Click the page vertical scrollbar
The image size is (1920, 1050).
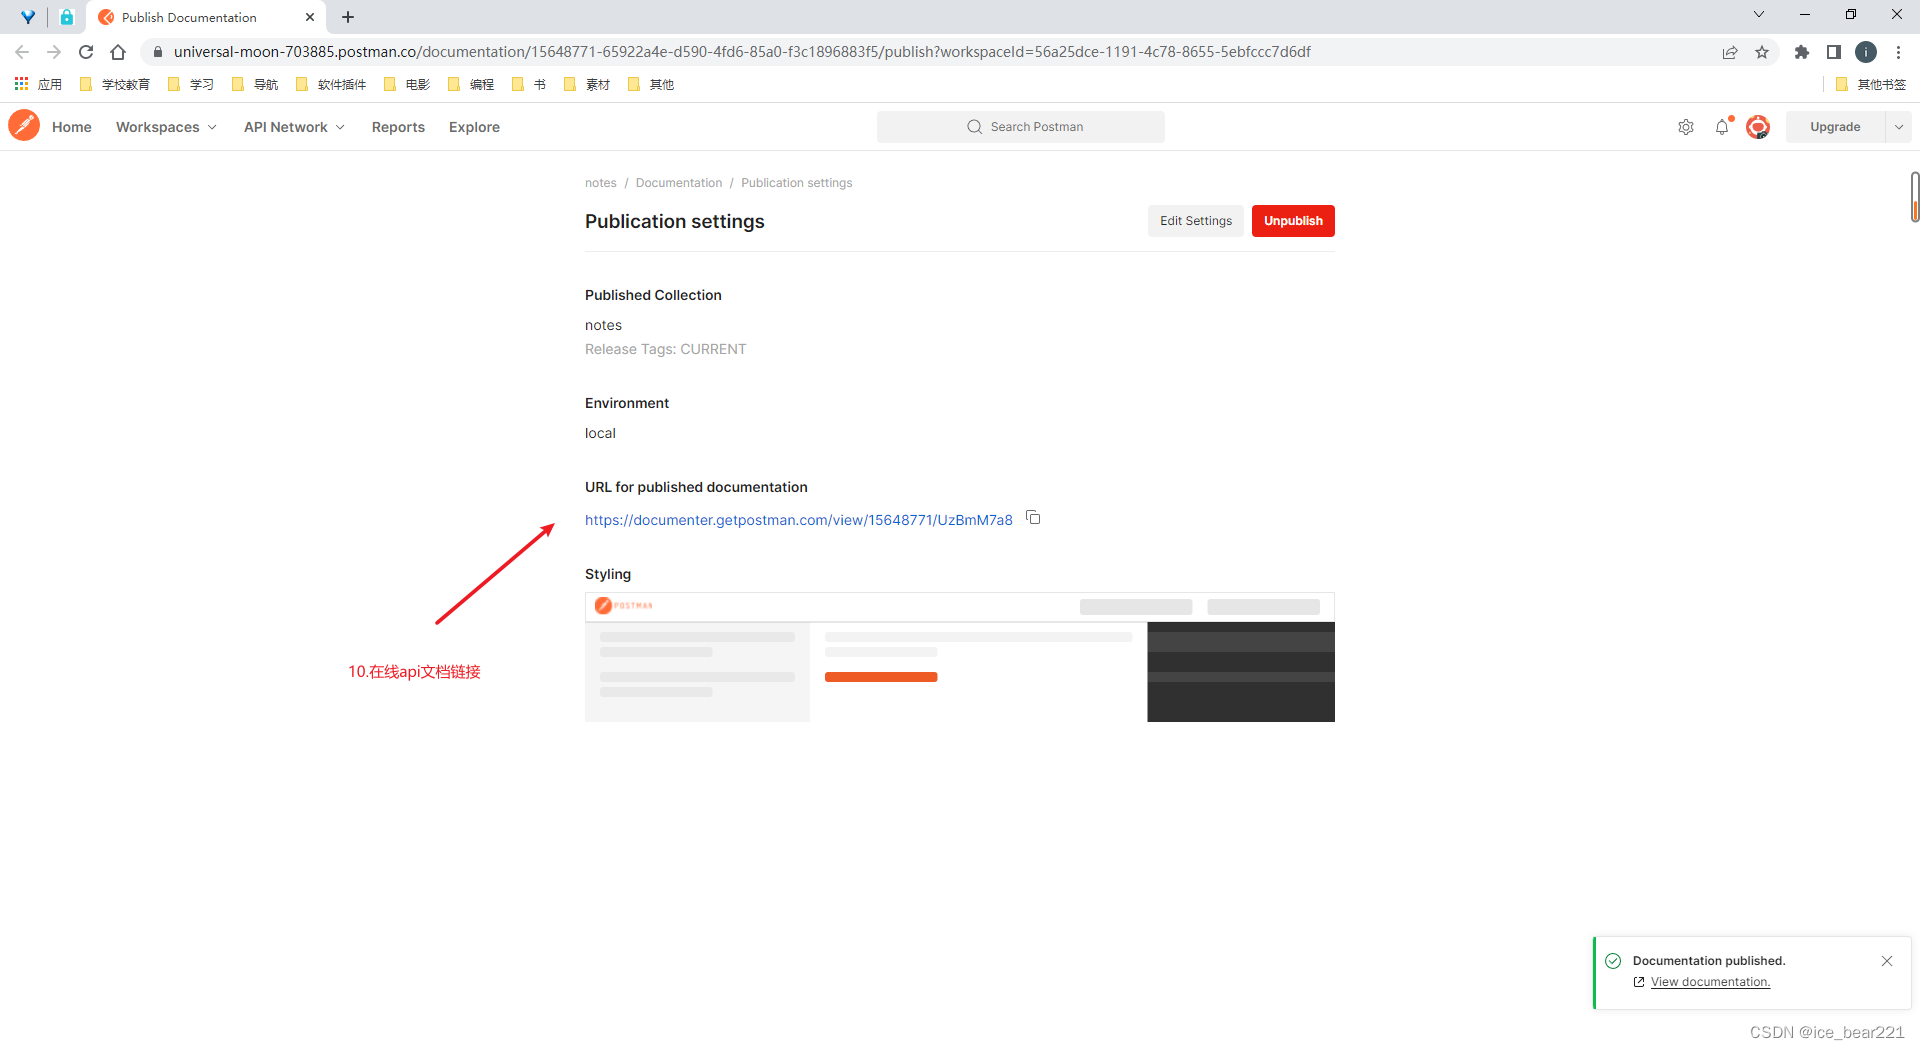click(1915, 196)
